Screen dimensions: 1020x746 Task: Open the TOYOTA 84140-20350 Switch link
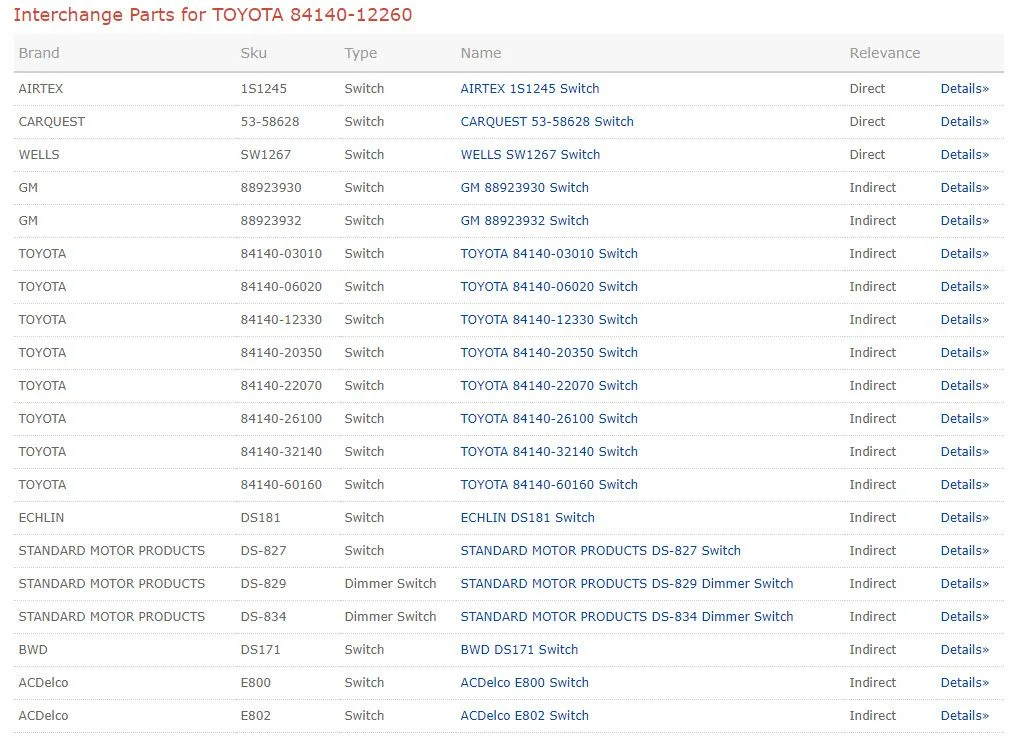click(549, 353)
